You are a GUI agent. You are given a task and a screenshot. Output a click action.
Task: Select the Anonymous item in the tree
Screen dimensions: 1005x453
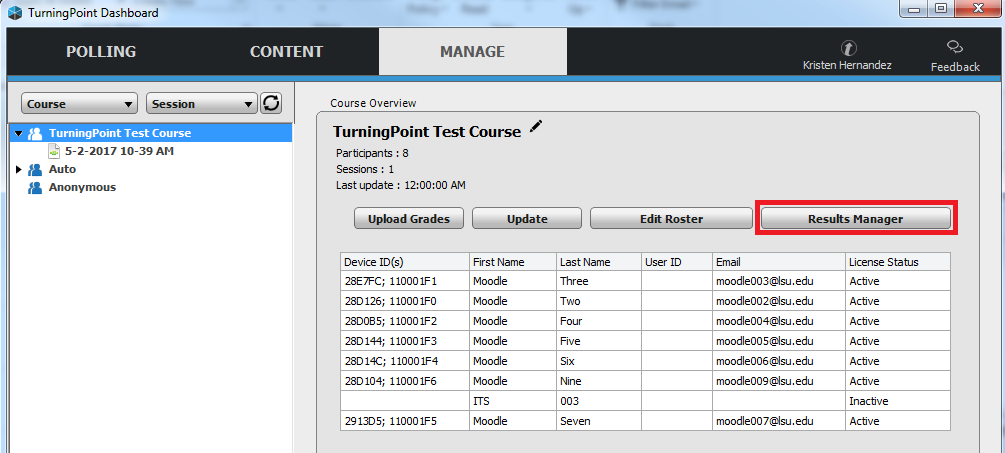tap(82, 188)
